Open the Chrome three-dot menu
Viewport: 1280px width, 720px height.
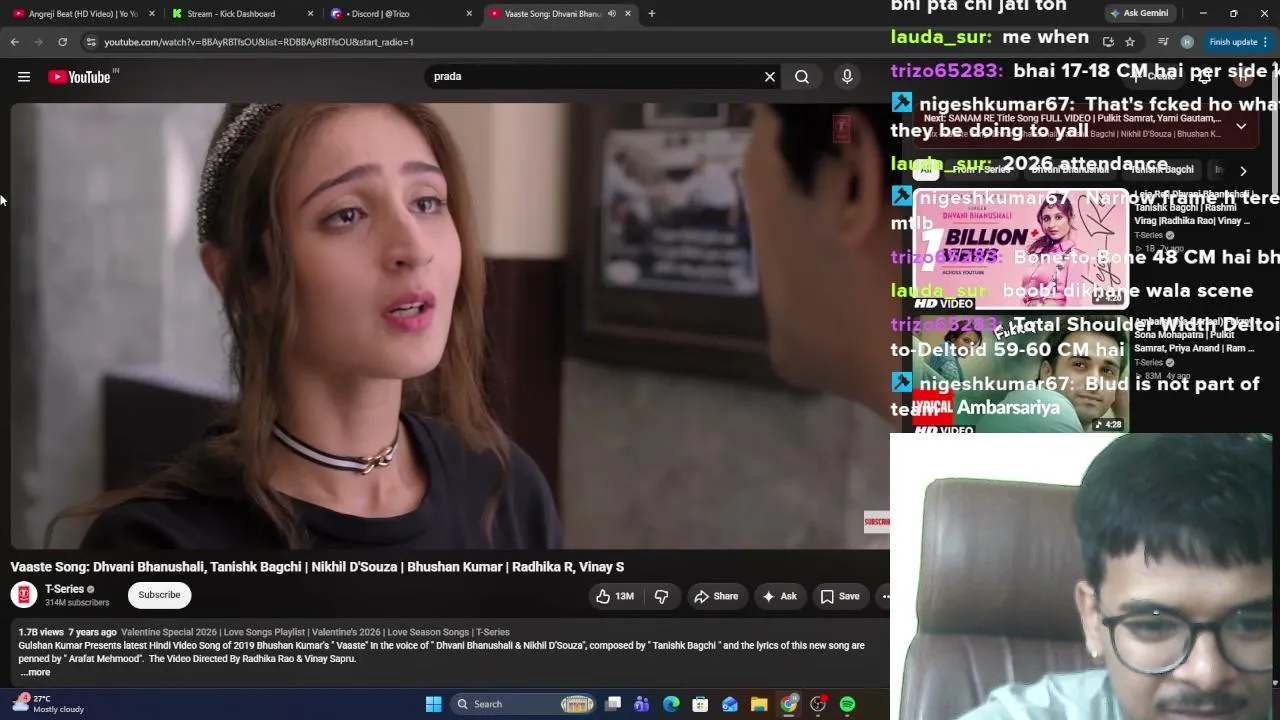click(x=1266, y=42)
